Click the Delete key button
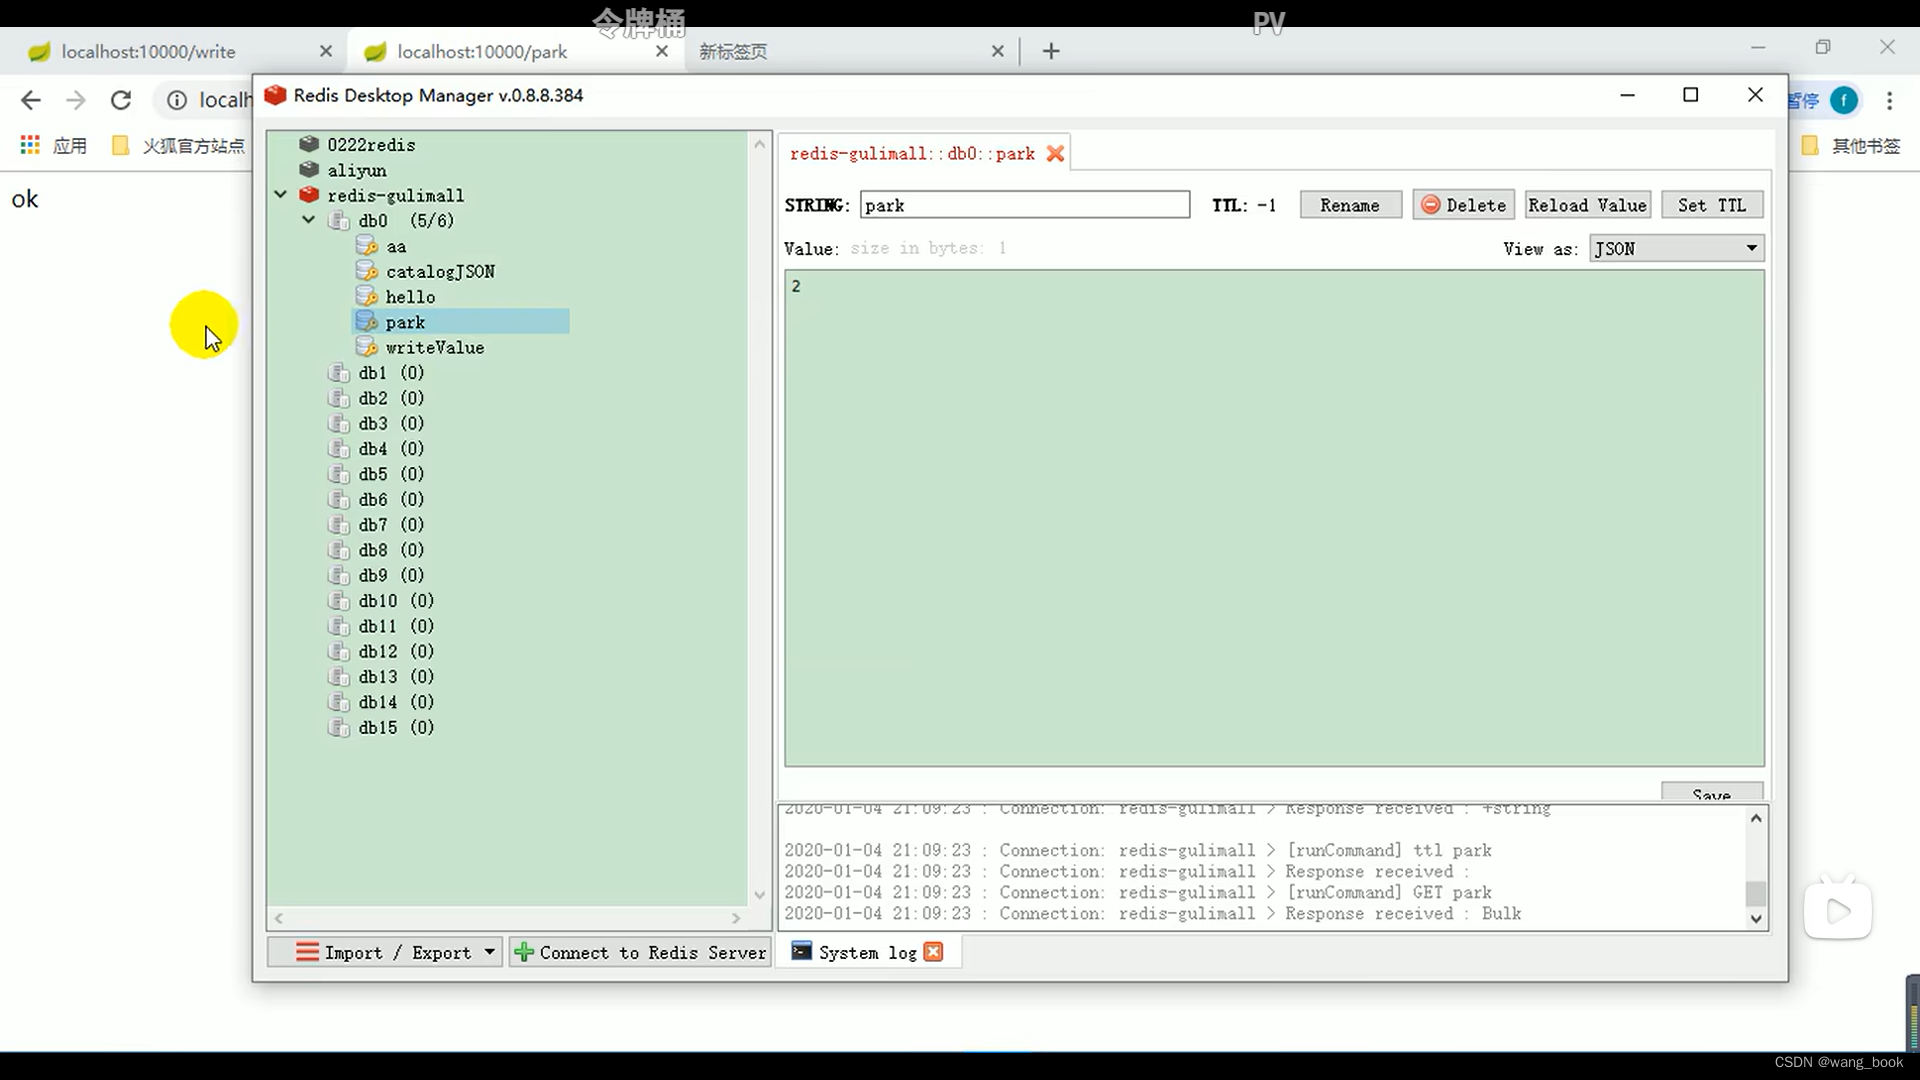Screen dimensions: 1920x1080 pyautogui.click(x=1463, y=205)
